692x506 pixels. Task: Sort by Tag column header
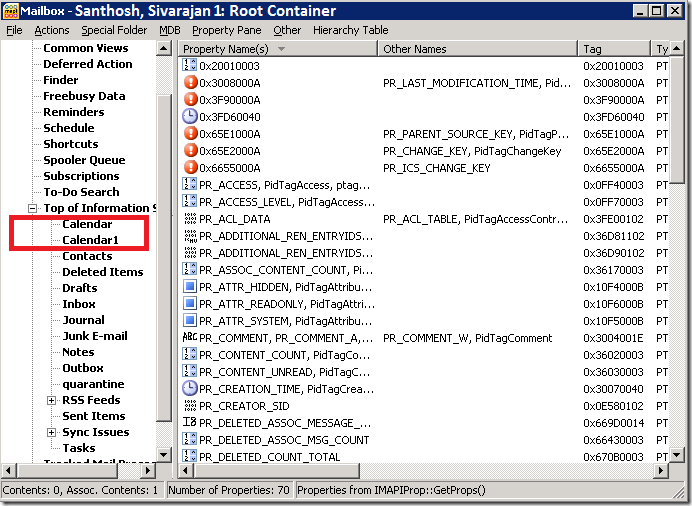[x=614, y=49]
